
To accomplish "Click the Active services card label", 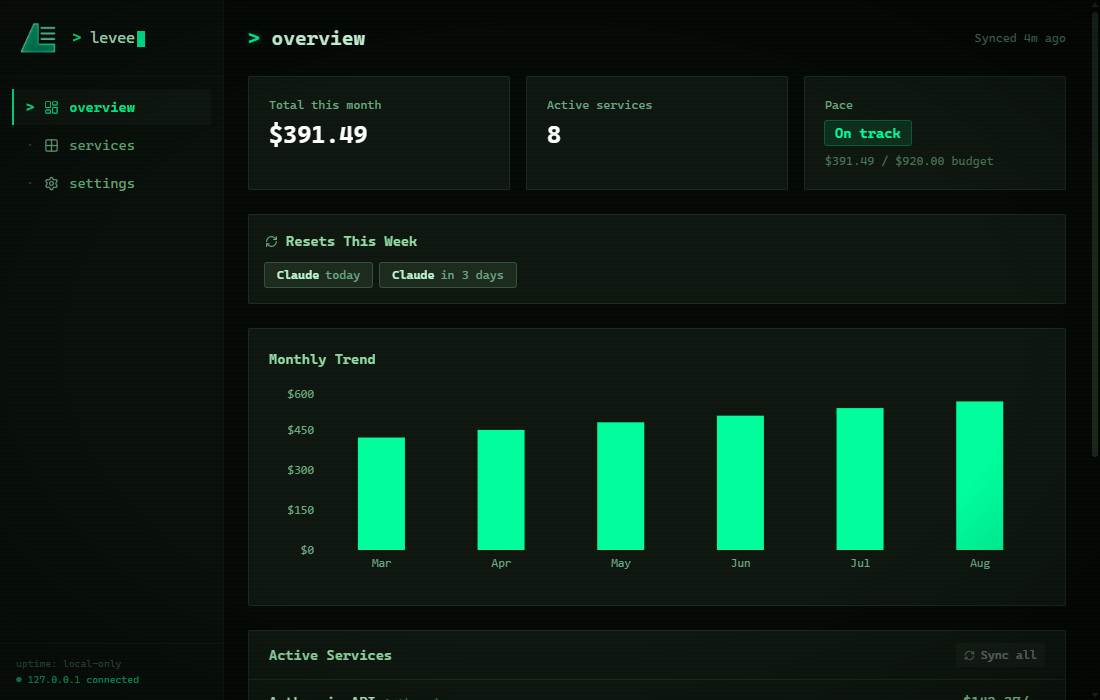I will (x=599, y=105).
